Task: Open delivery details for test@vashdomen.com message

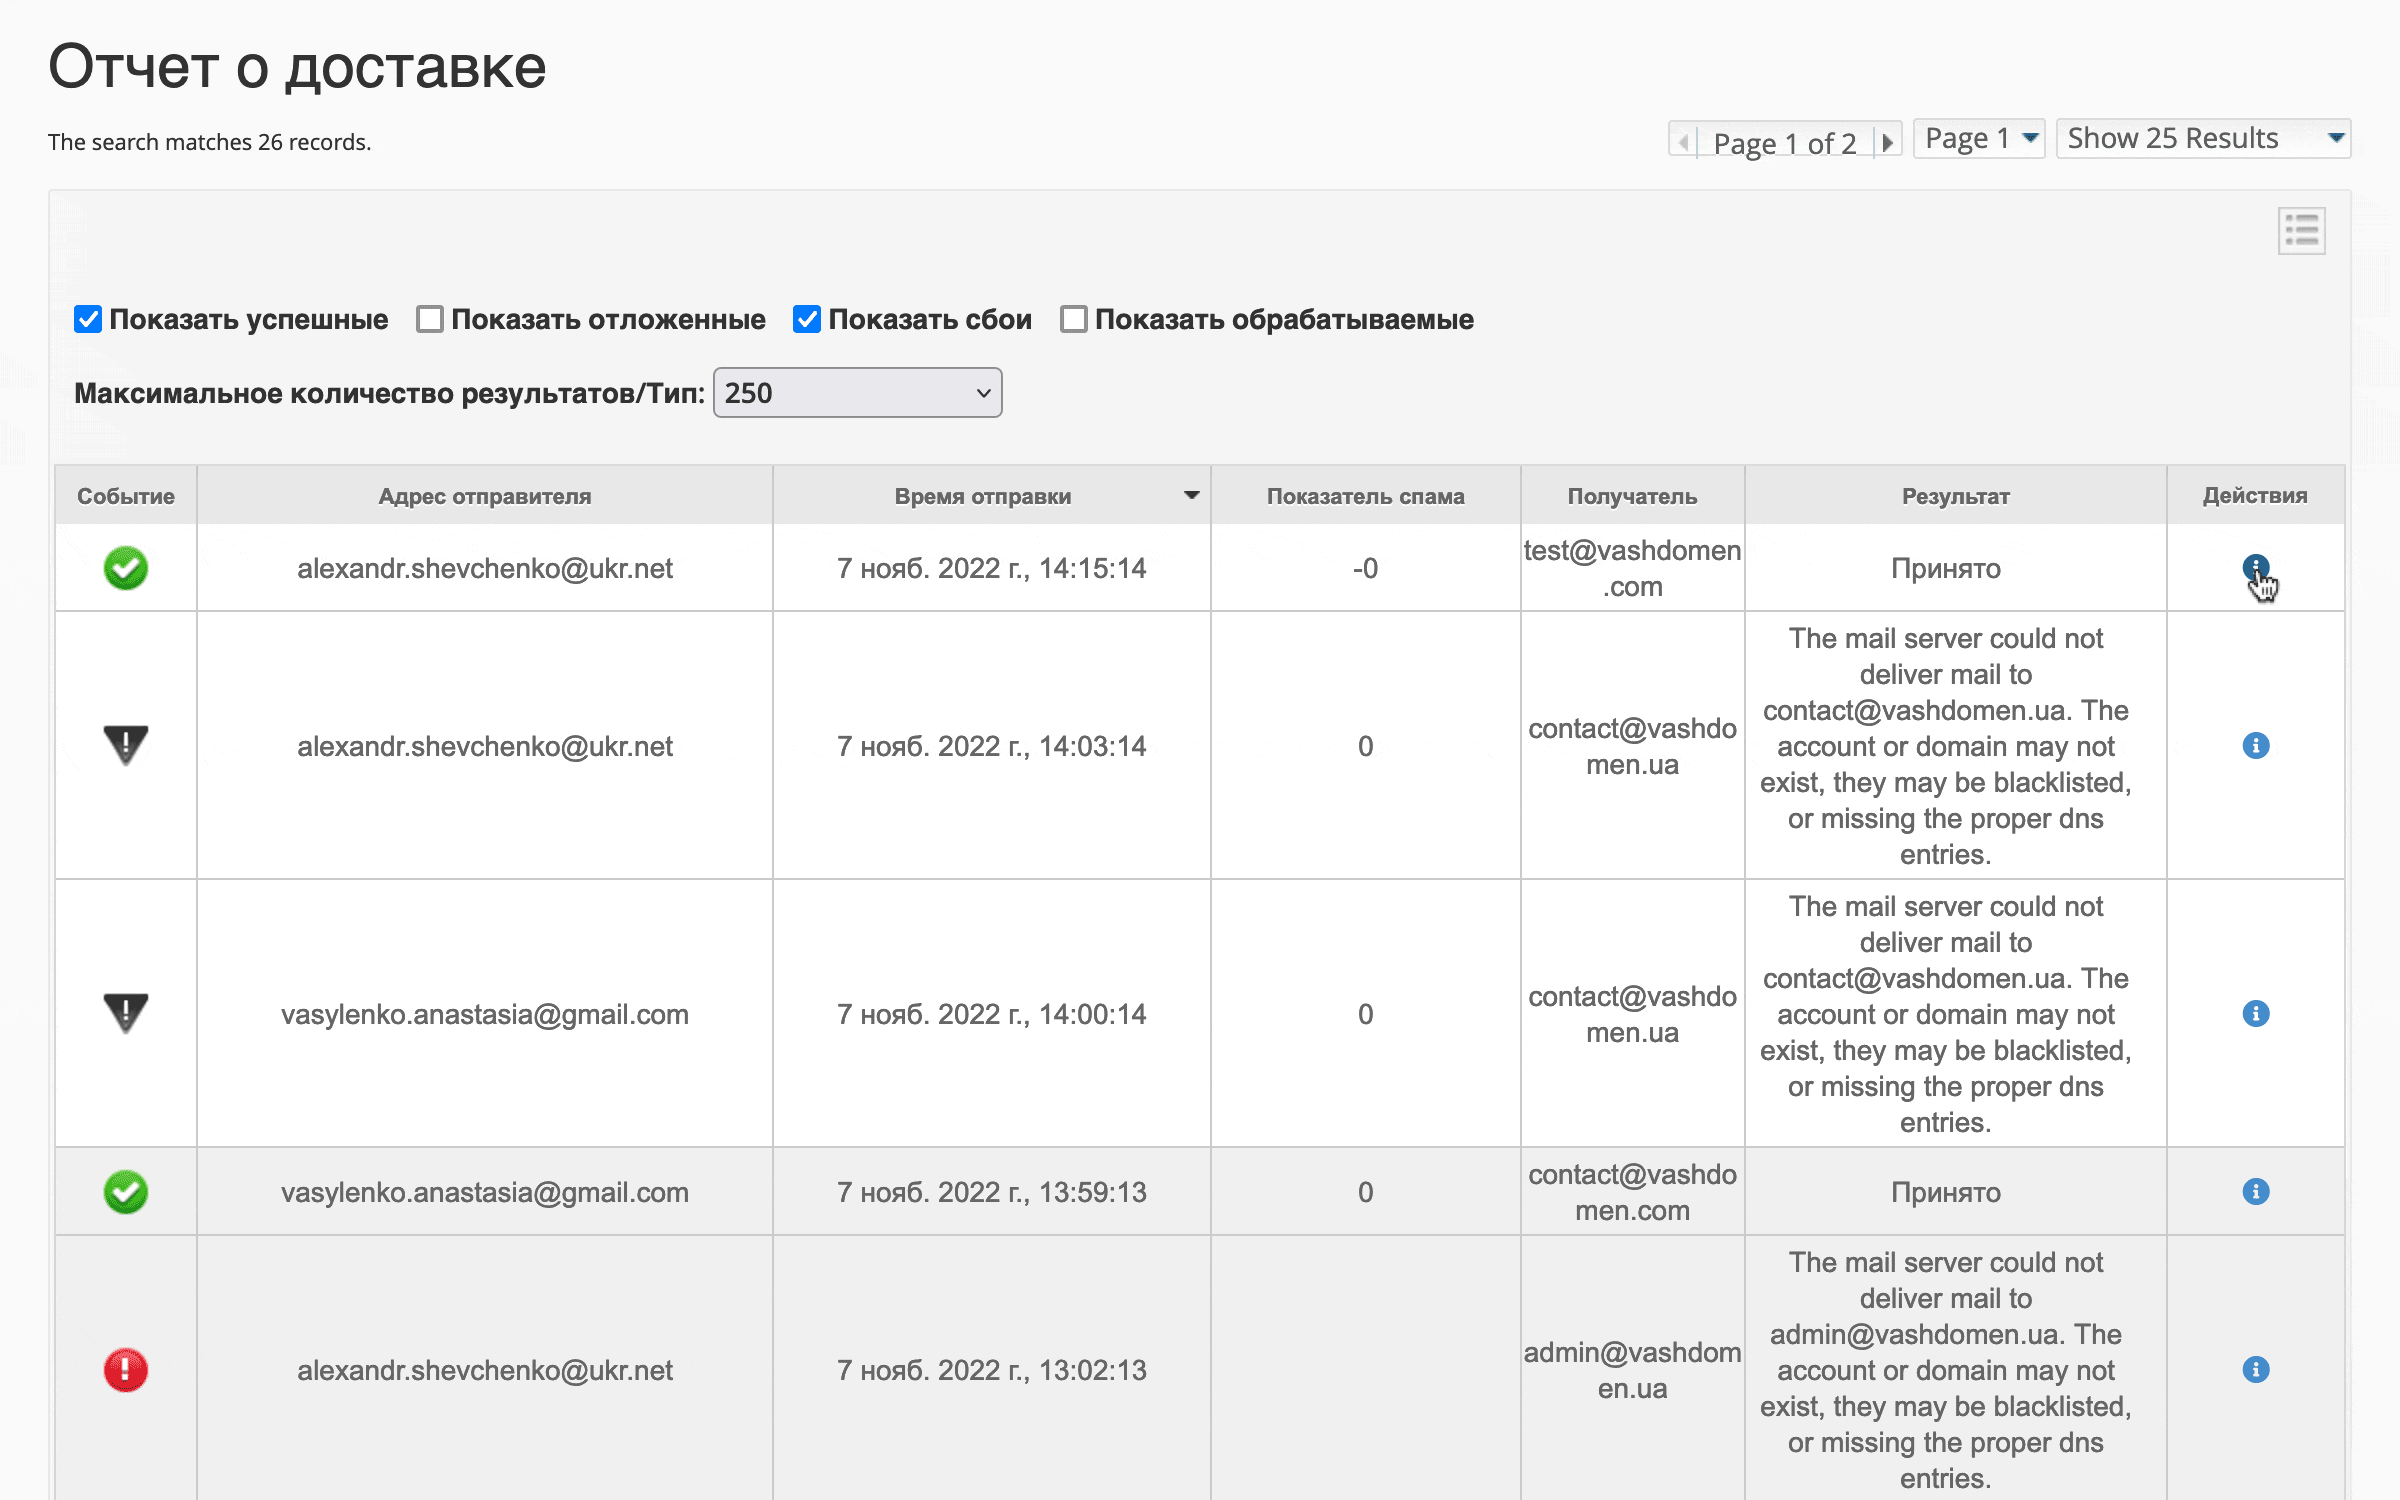Action: [x=2256, y=568]
